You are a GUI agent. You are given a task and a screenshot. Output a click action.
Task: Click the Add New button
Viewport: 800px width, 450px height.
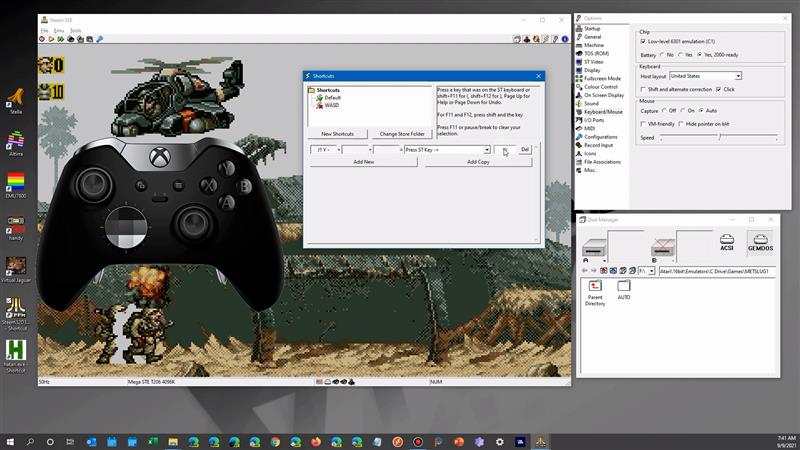(x=364, y=162)
